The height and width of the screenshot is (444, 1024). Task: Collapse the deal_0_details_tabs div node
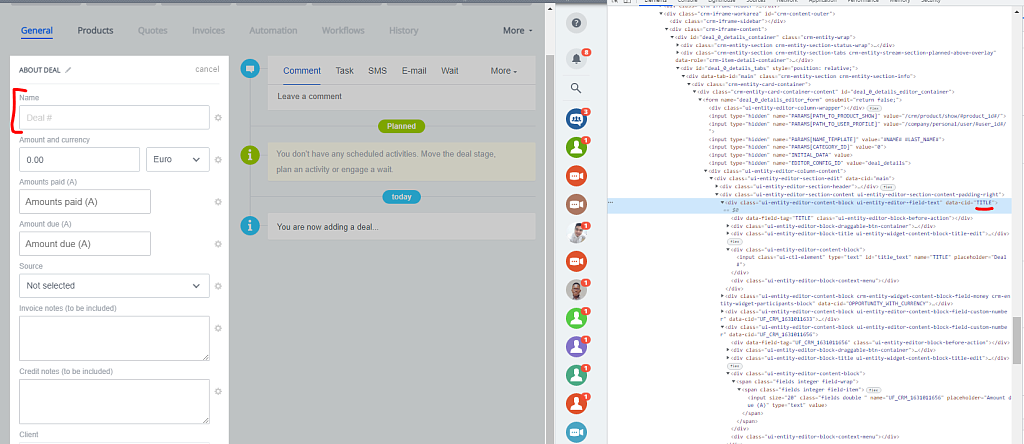coord(677,68)
